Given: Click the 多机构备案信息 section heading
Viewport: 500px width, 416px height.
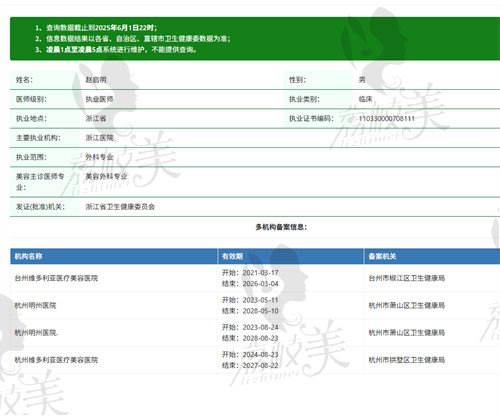Looking at the screenshot, I should pyautogui.click(x=281, y=227).
